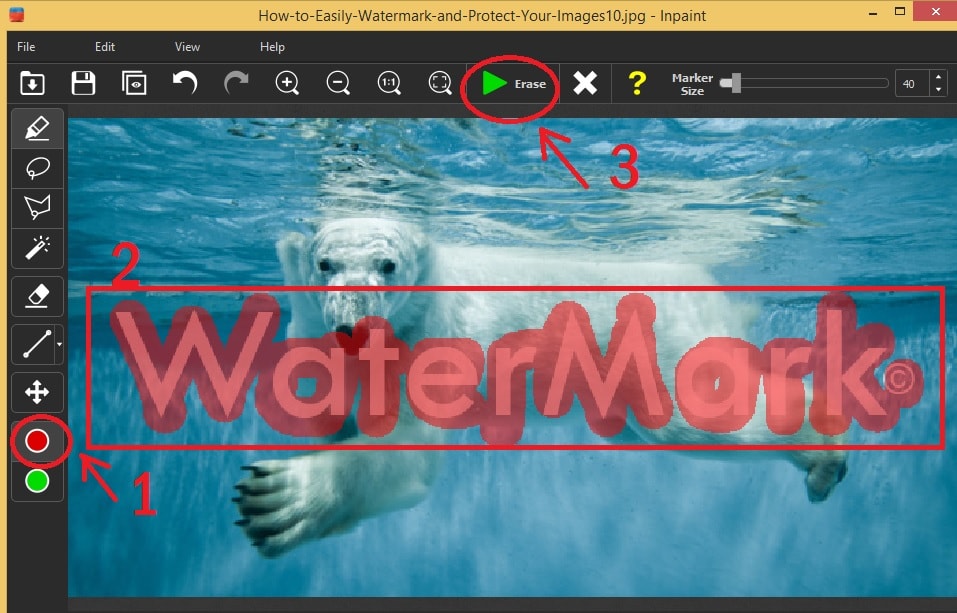
Task: Select the green donor marker color
Action: pos(37,481)
